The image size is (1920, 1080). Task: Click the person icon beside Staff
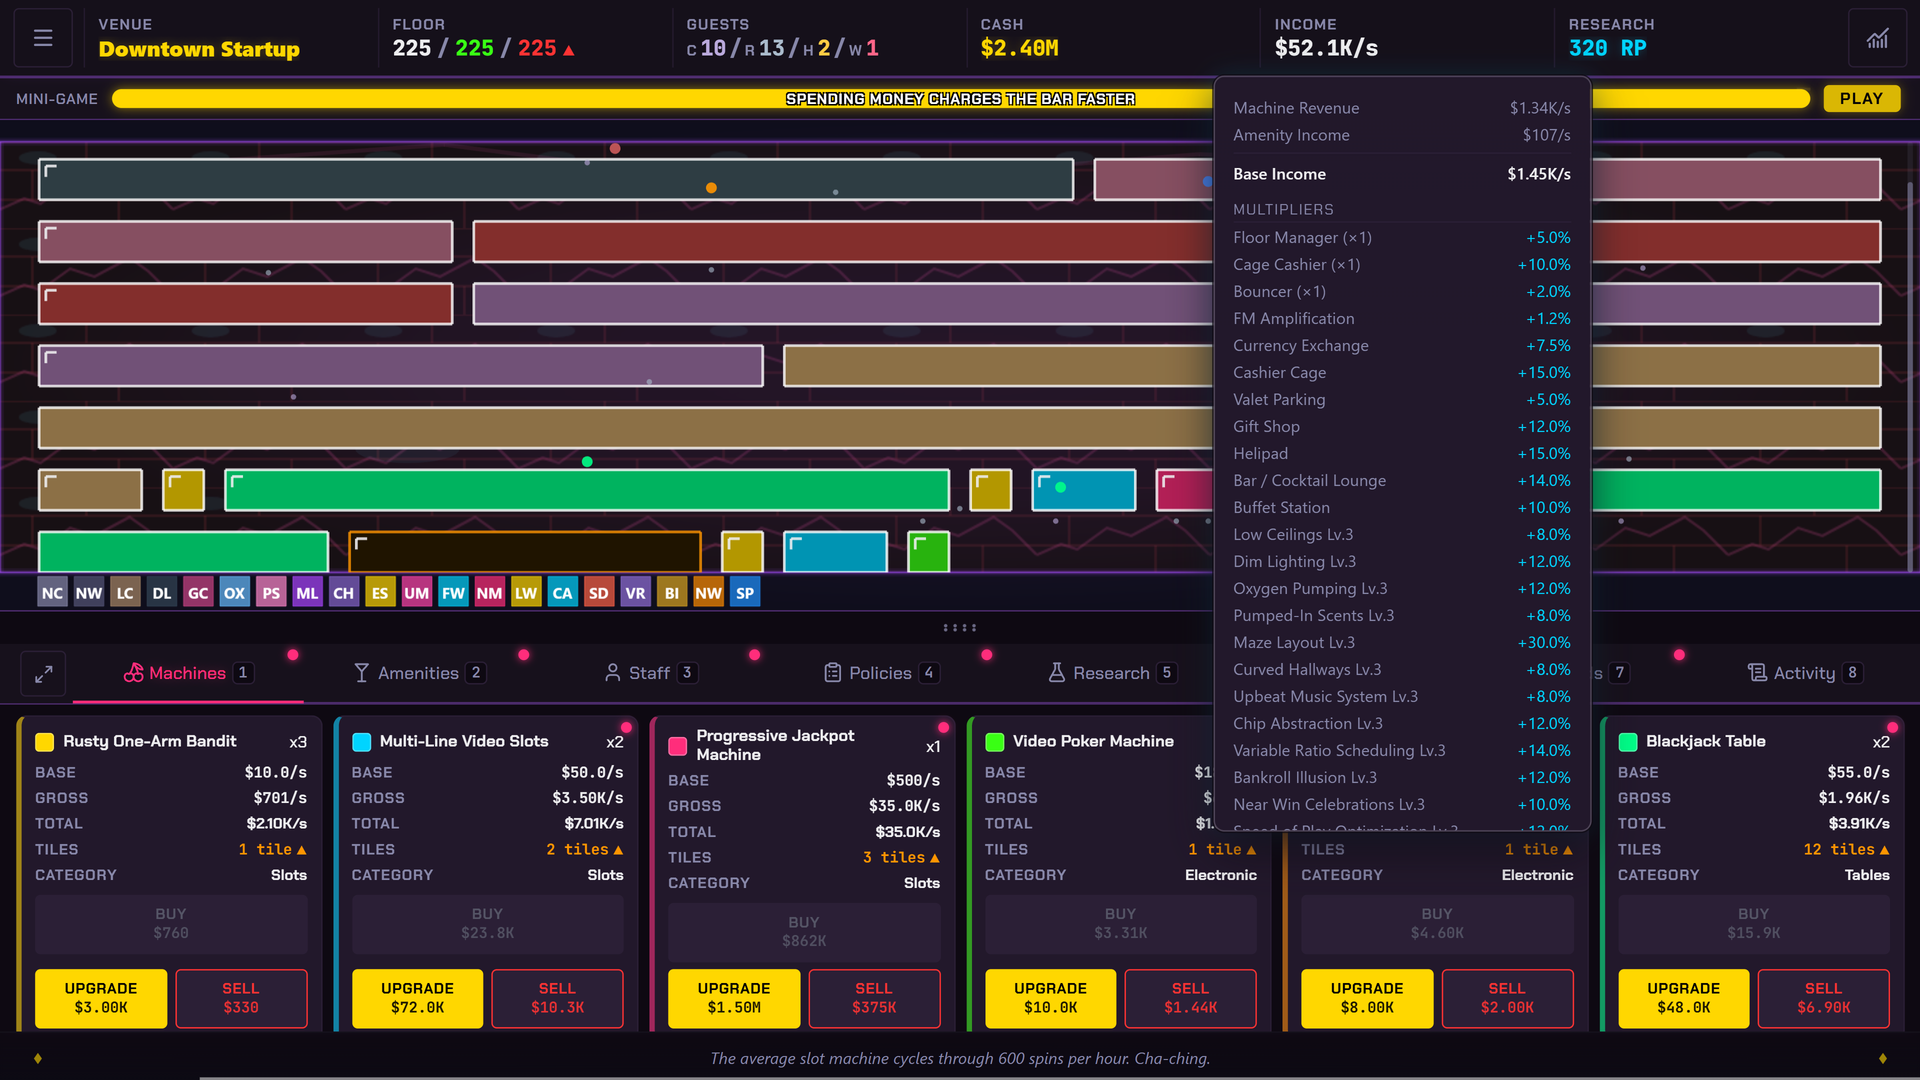(612, 673)
